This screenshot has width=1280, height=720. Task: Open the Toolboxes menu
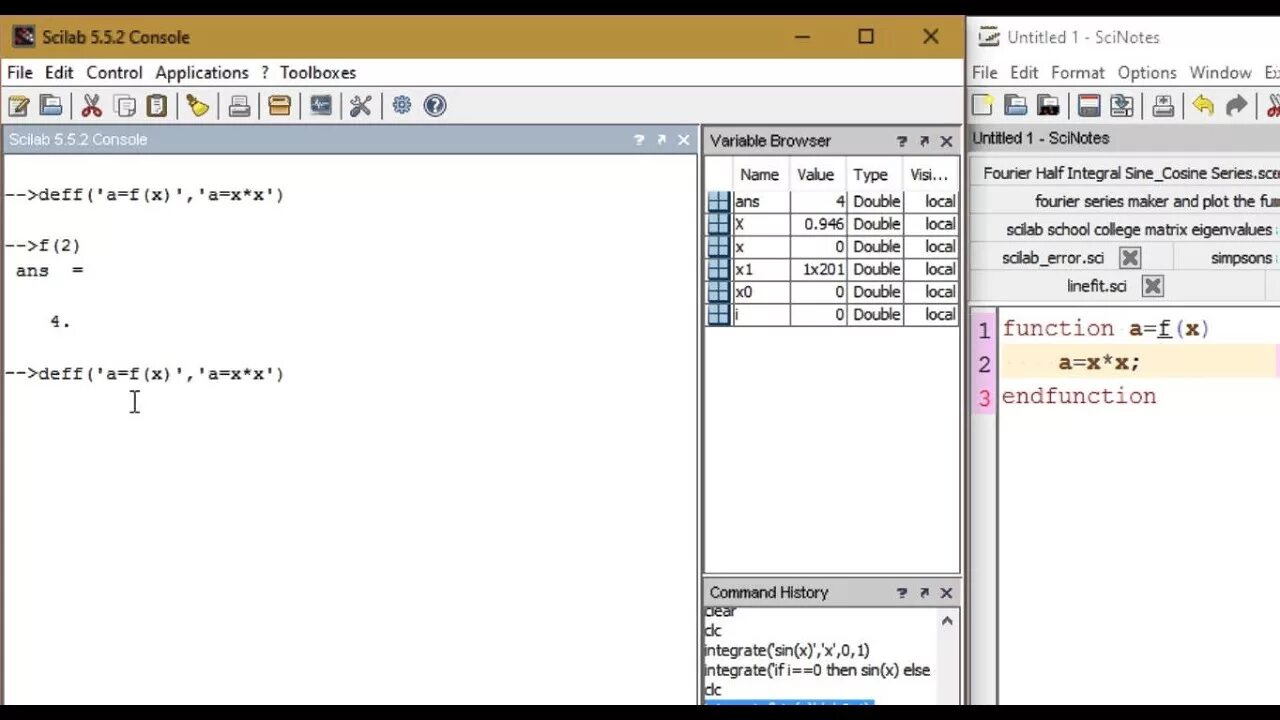318,72
